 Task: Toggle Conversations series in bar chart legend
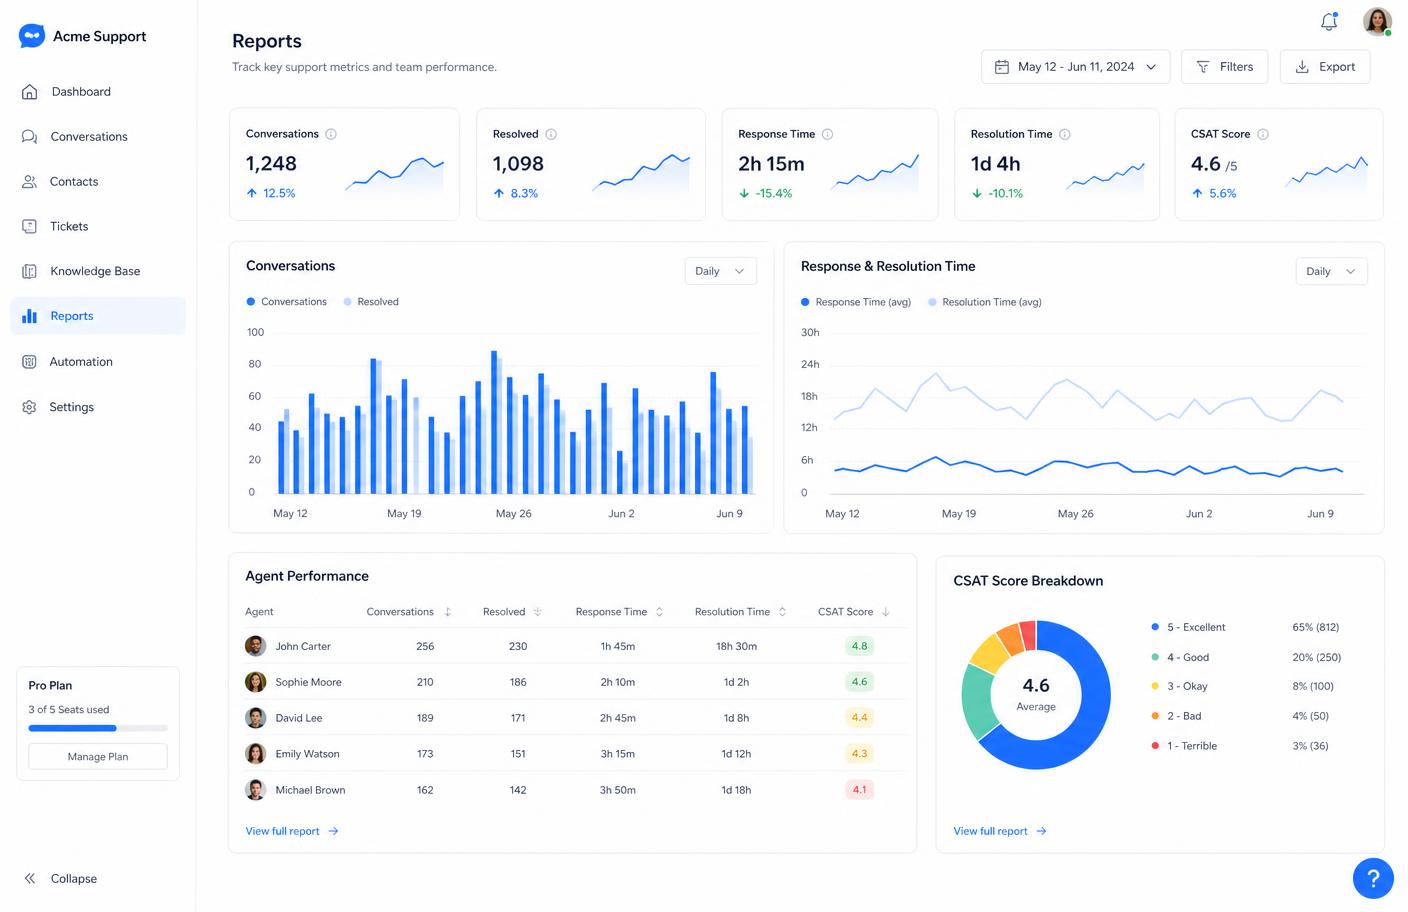pos(287,302)
